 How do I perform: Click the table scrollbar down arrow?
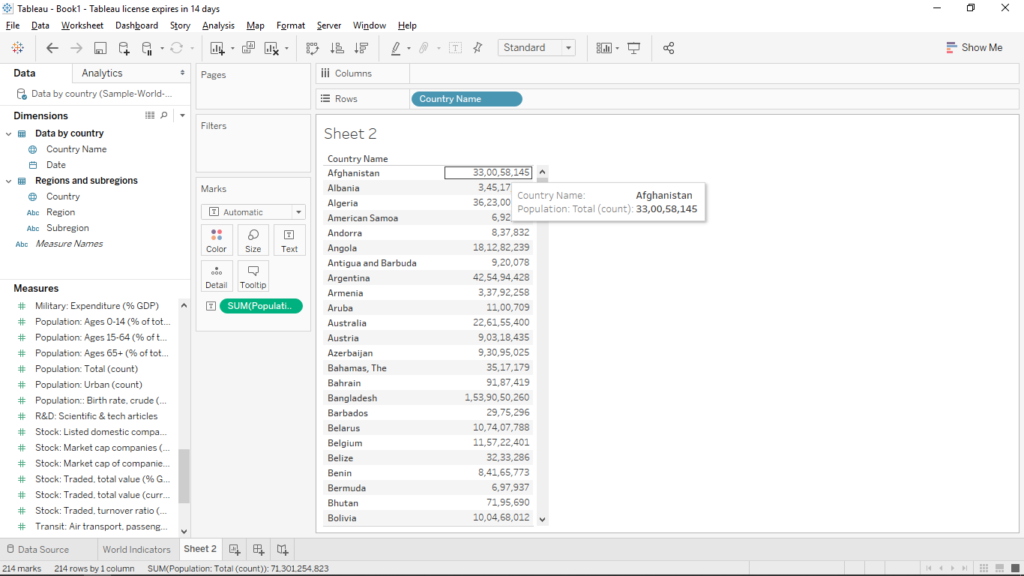point(541,518)
